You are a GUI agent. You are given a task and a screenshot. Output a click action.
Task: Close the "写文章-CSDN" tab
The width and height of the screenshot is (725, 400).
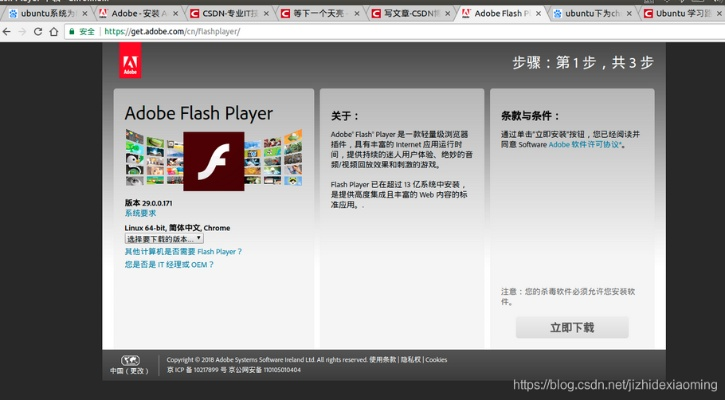pyautogui.click(x=447, y=14)
